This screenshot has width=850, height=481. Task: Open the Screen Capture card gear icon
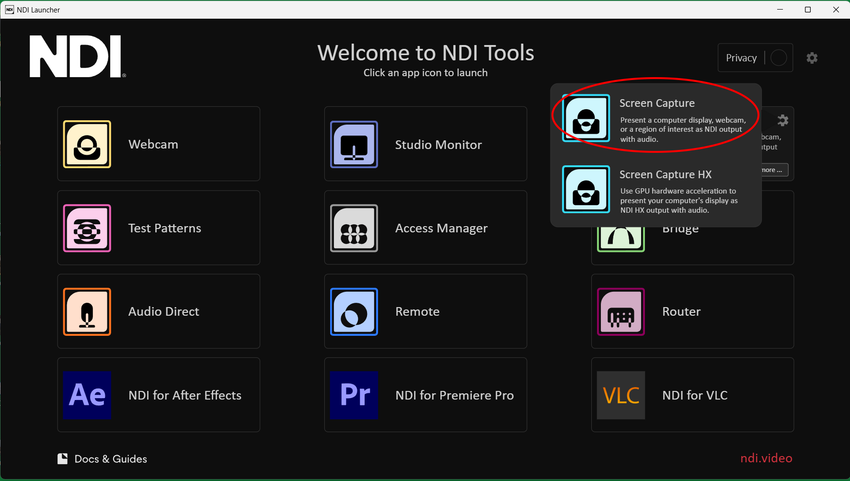point(782,120)
